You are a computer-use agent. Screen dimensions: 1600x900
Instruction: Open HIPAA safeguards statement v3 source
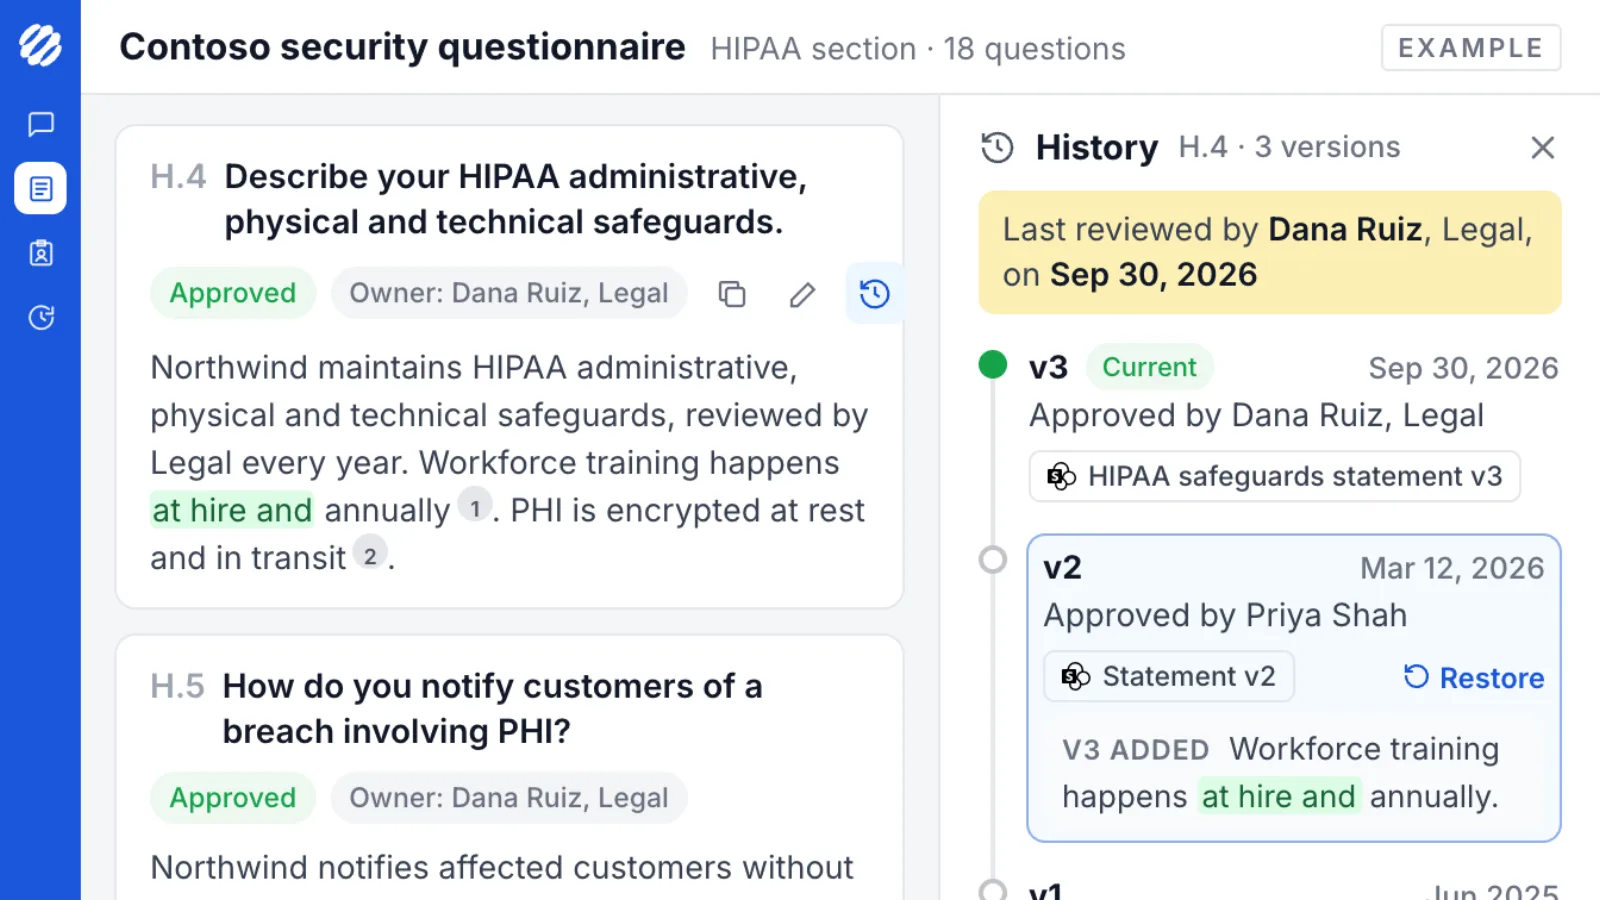click(1274, 476)
